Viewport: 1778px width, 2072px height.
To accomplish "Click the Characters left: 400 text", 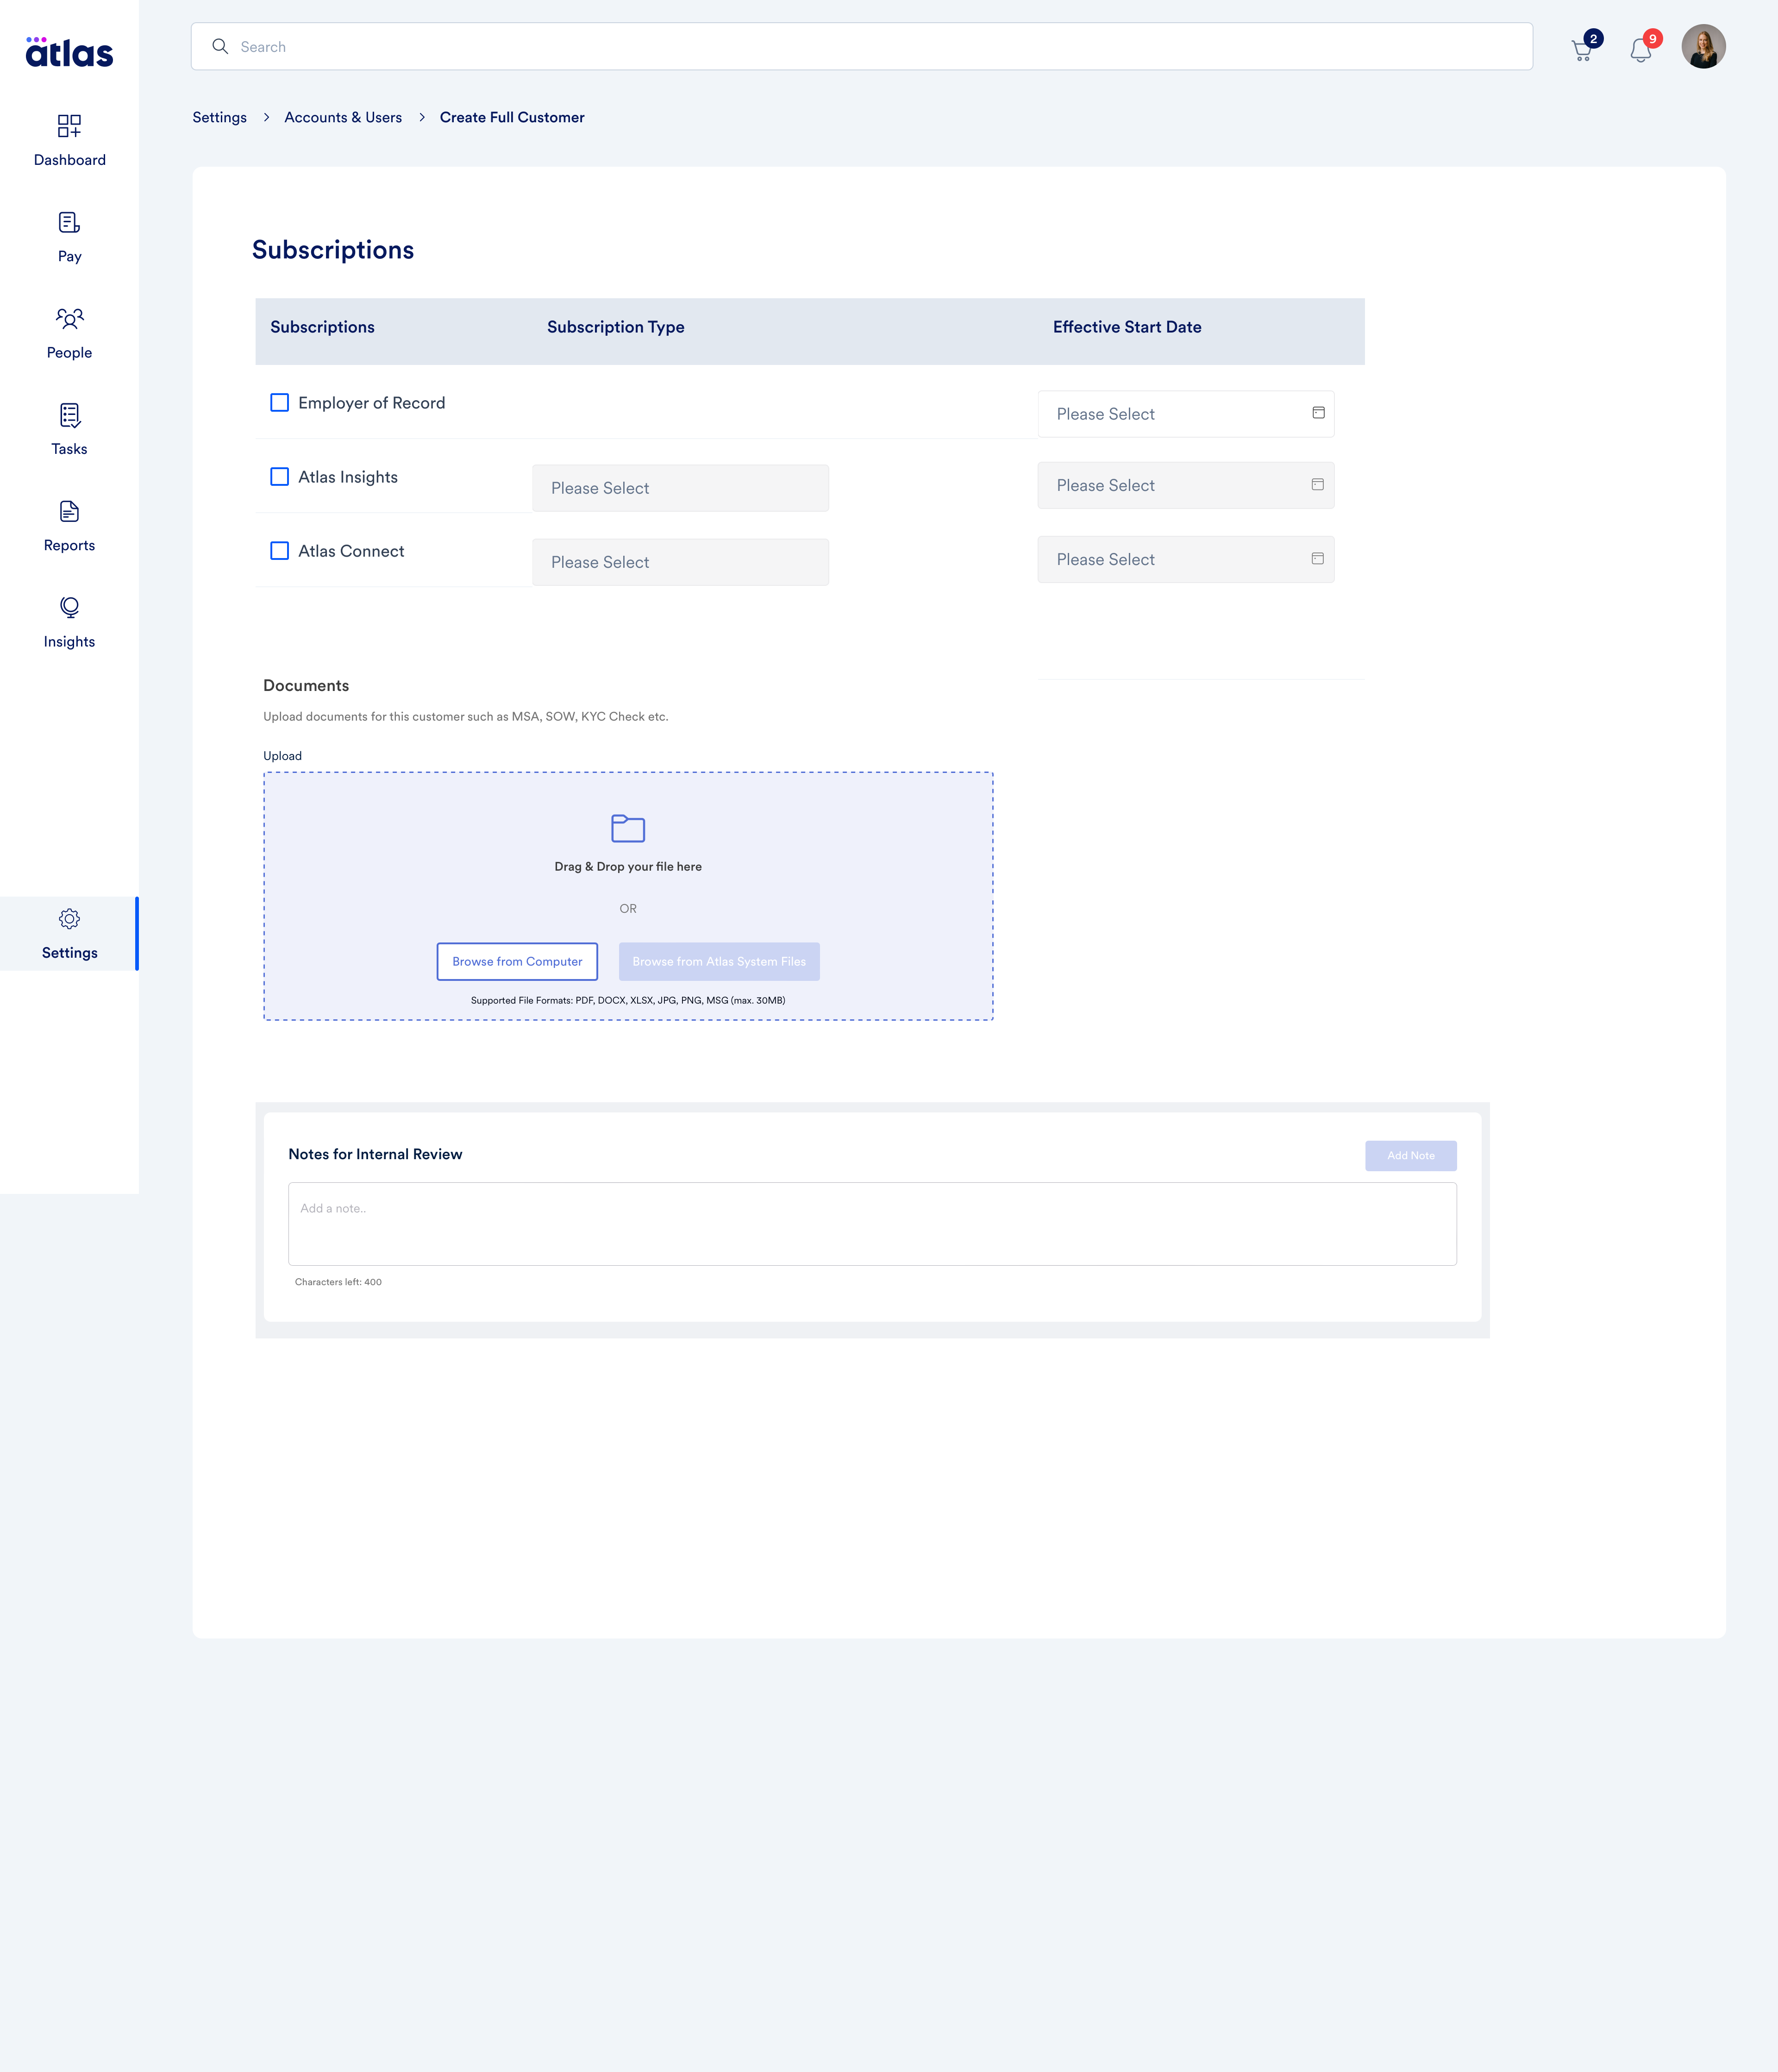I will pos(338,1281).
